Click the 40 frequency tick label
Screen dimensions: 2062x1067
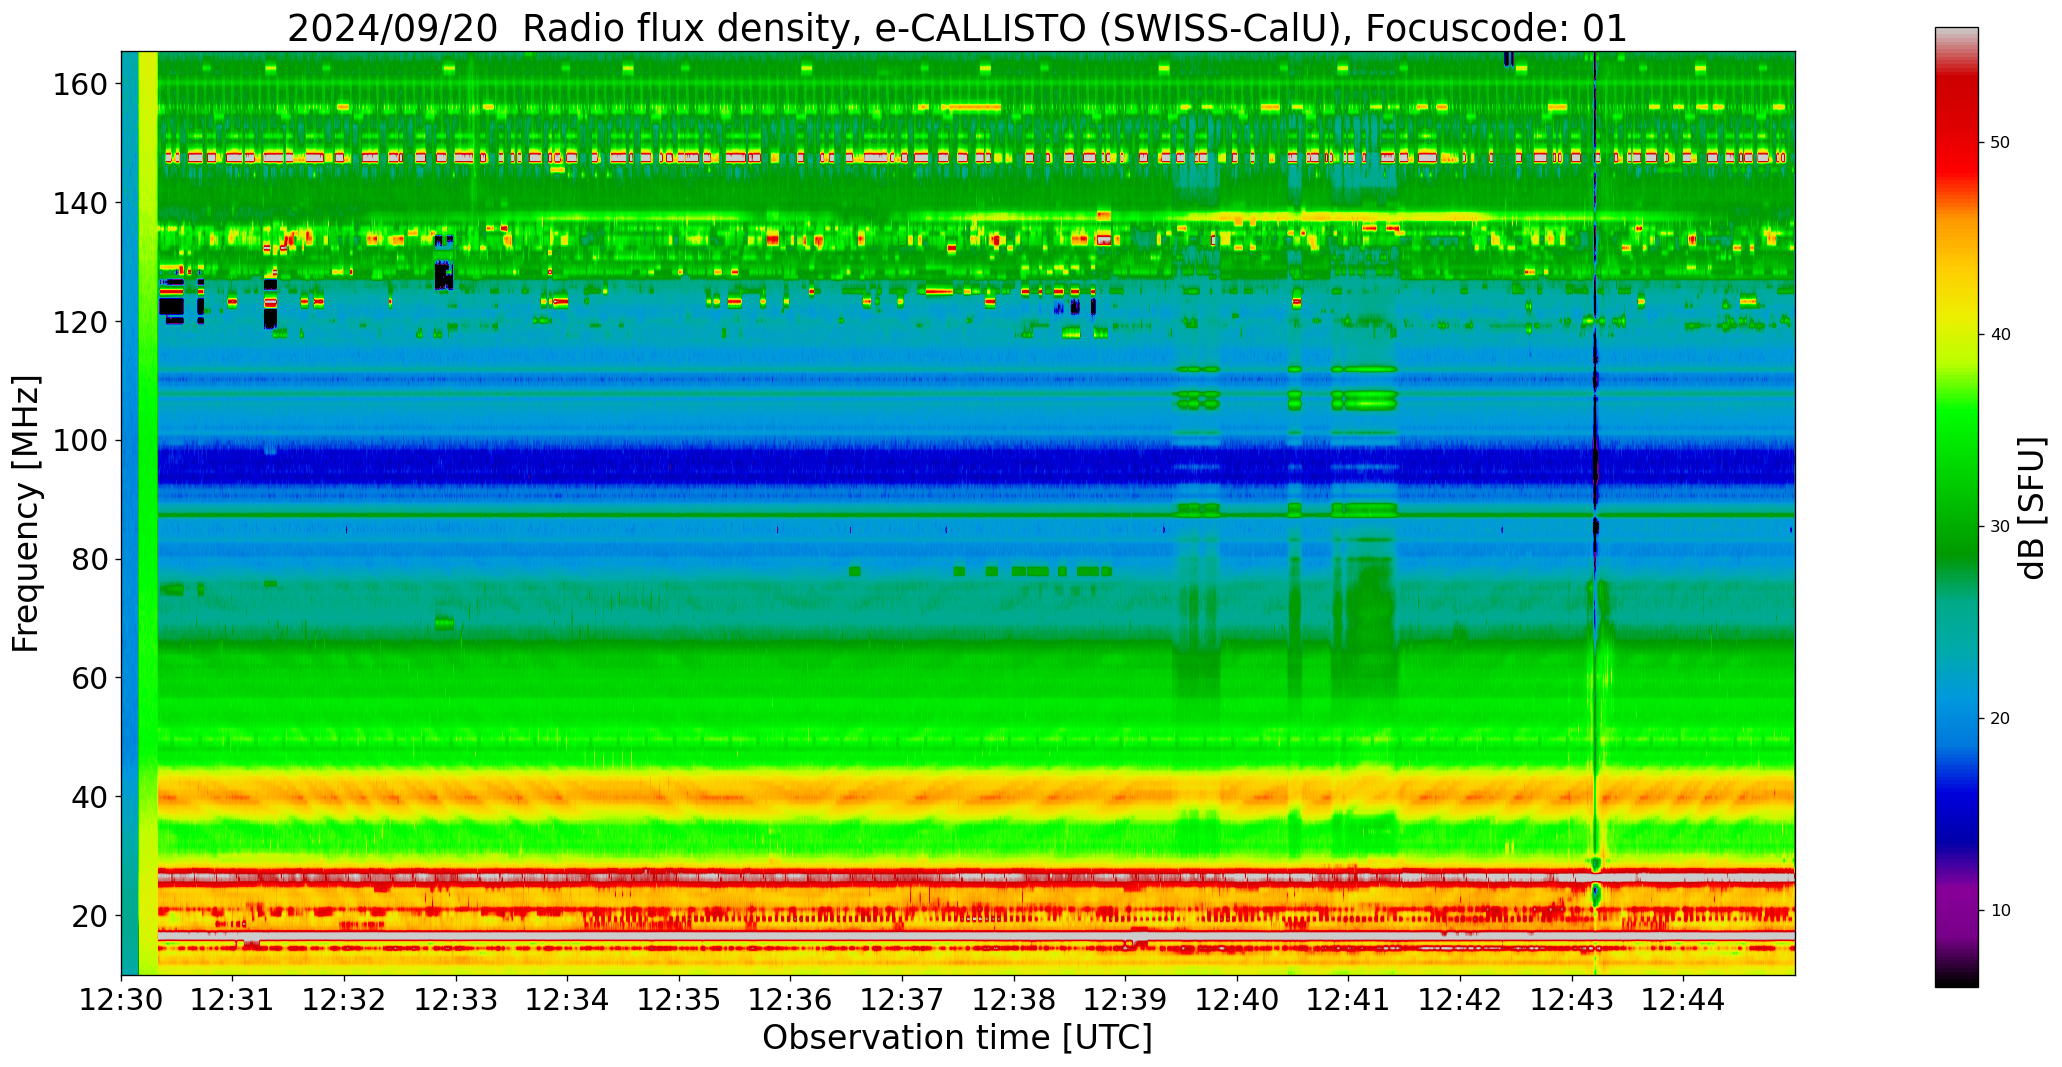(91, 797)
